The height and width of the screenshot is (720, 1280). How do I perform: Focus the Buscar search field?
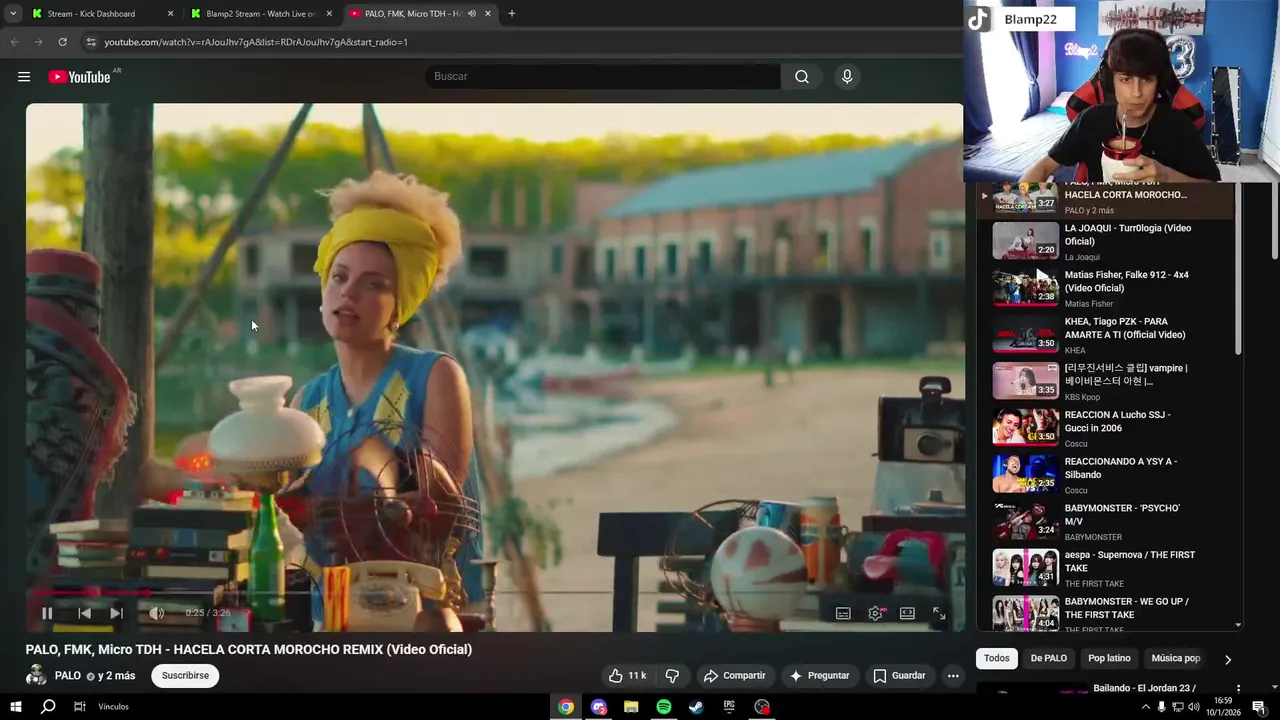point(603,76)
